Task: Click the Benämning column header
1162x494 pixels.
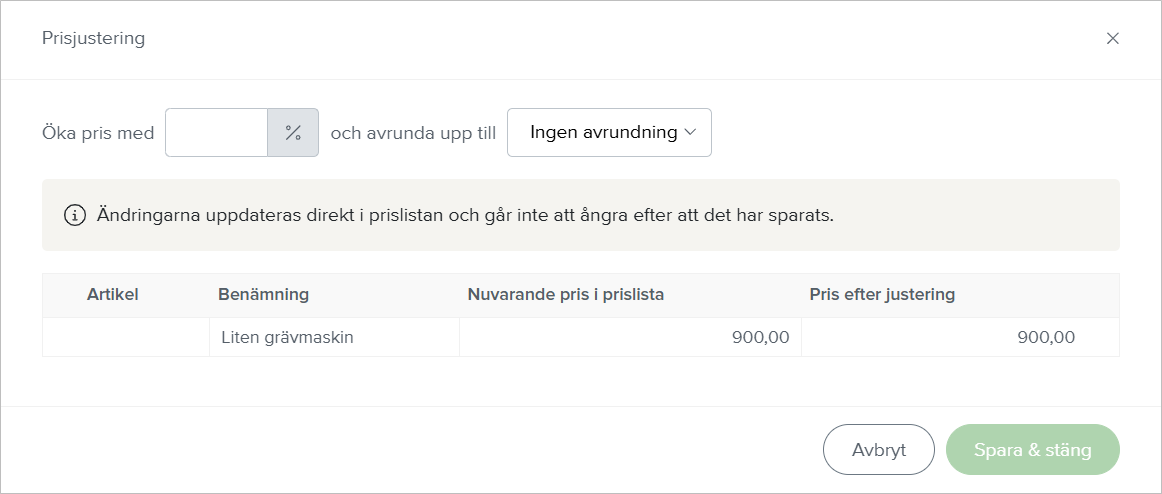Action: click(x=263, y=295)
